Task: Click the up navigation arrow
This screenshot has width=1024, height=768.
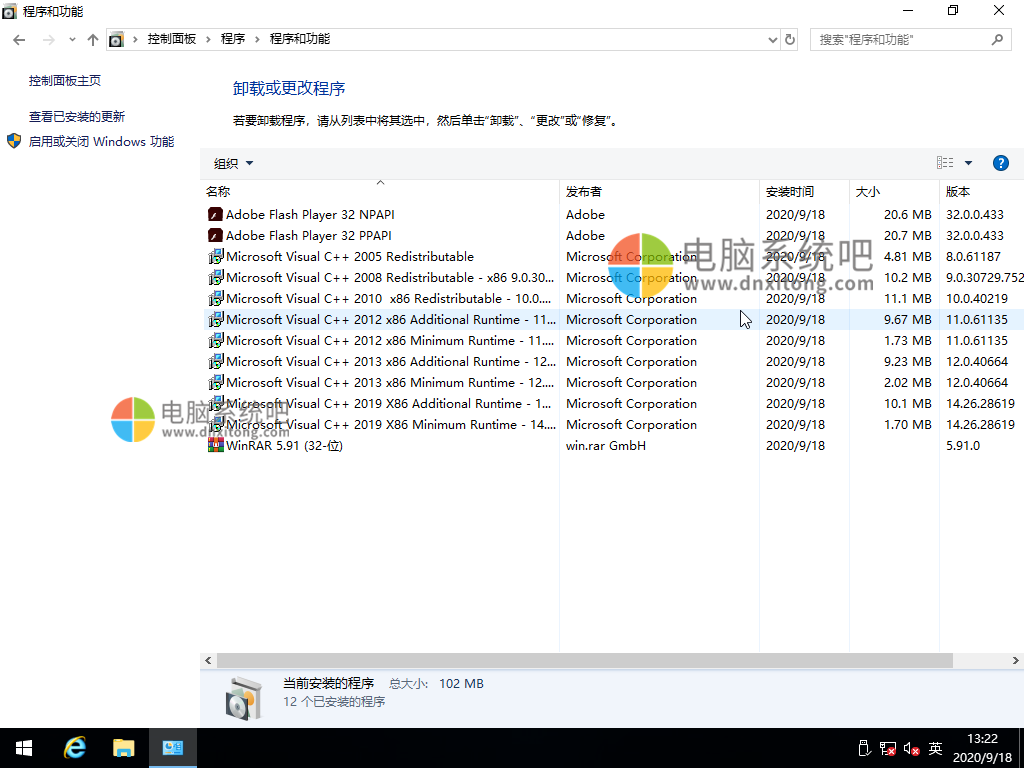Action: (92, 40)
